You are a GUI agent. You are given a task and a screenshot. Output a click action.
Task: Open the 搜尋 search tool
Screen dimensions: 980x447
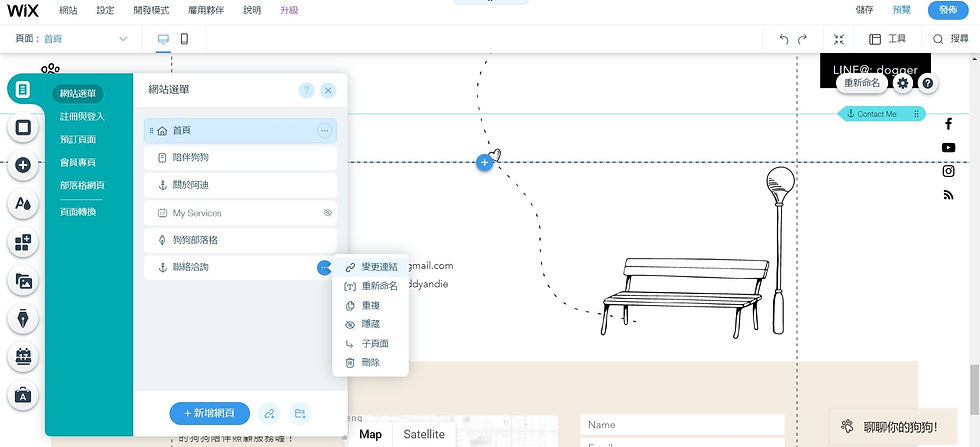point(951,39)
